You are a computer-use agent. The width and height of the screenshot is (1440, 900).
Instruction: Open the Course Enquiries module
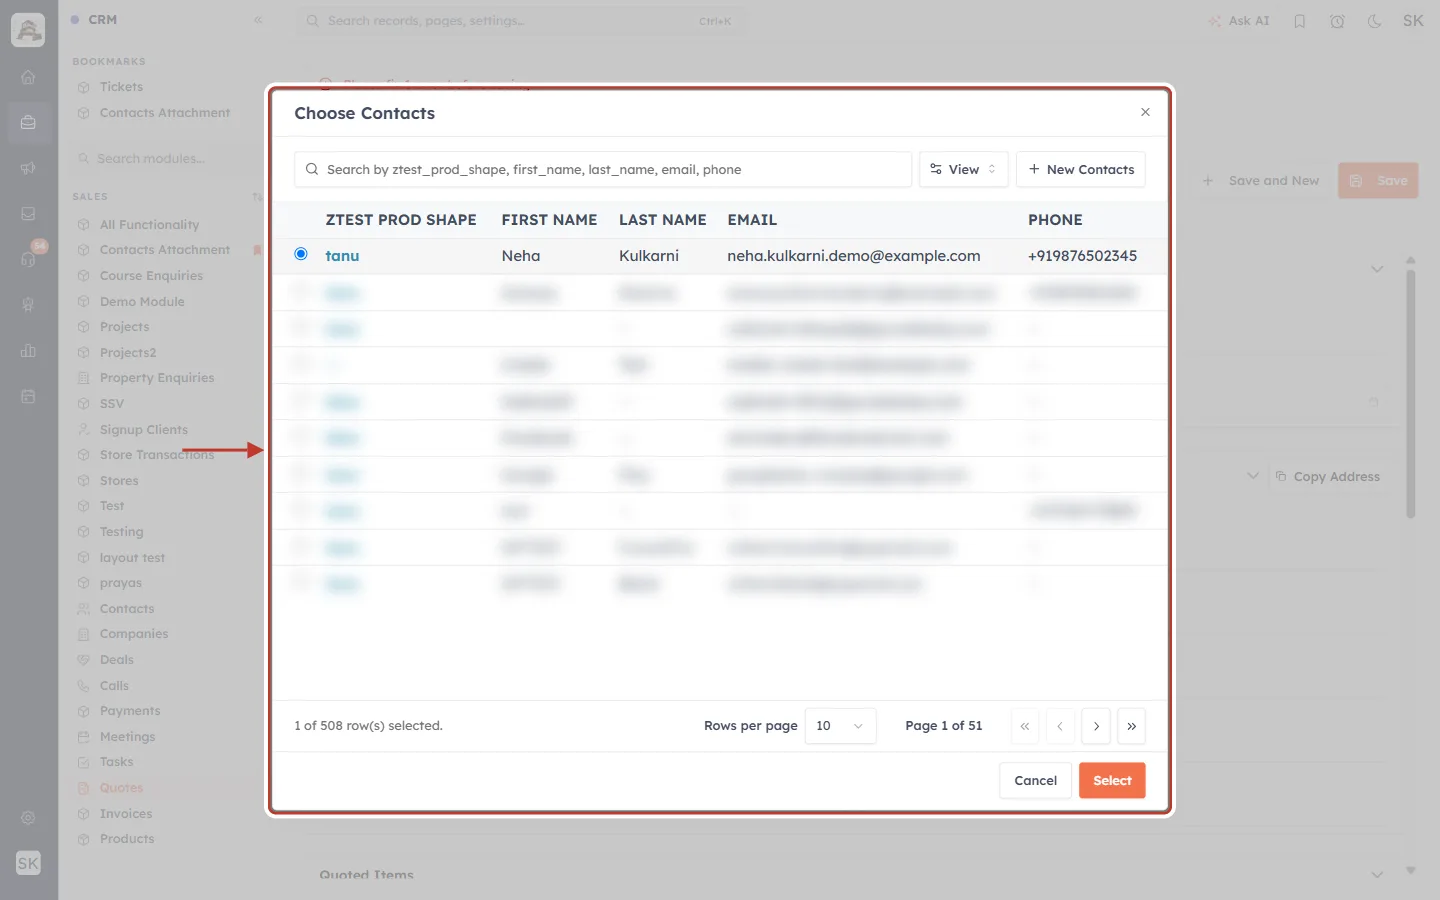coord(151,276)
